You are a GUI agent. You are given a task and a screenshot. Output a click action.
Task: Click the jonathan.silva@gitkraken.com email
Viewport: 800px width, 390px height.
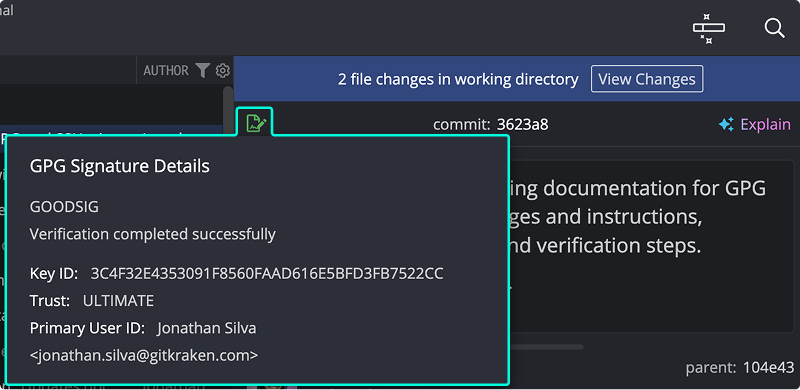point(144,355)
